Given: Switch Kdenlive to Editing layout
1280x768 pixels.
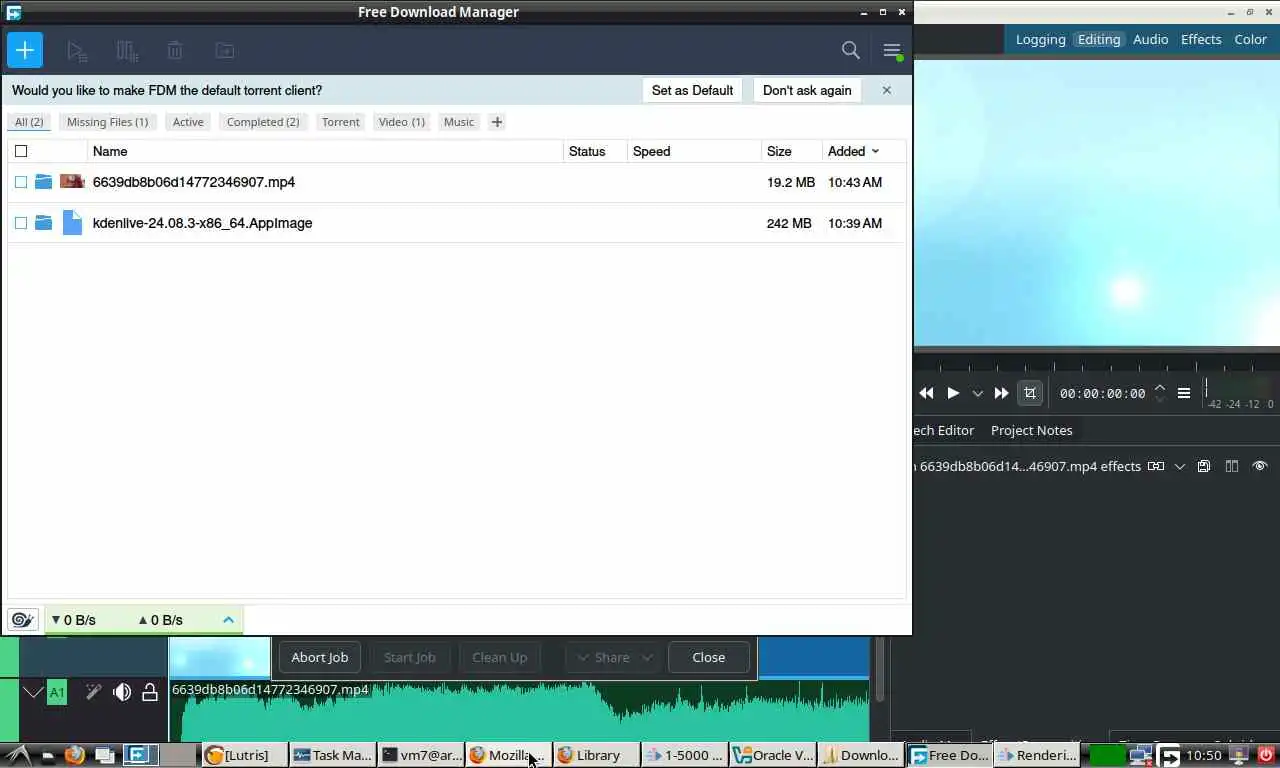Looking at the screenshot, I should click(1099, 39).
